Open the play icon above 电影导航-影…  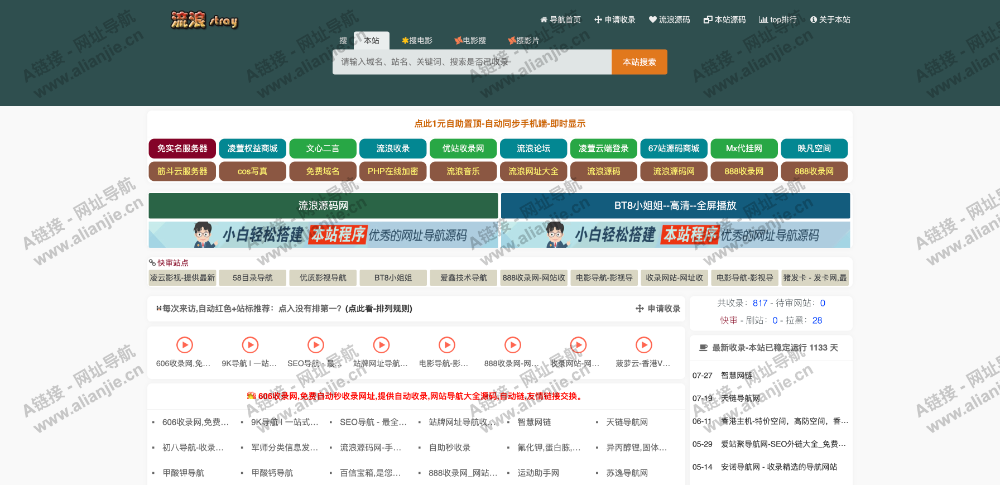click(447, 345)
